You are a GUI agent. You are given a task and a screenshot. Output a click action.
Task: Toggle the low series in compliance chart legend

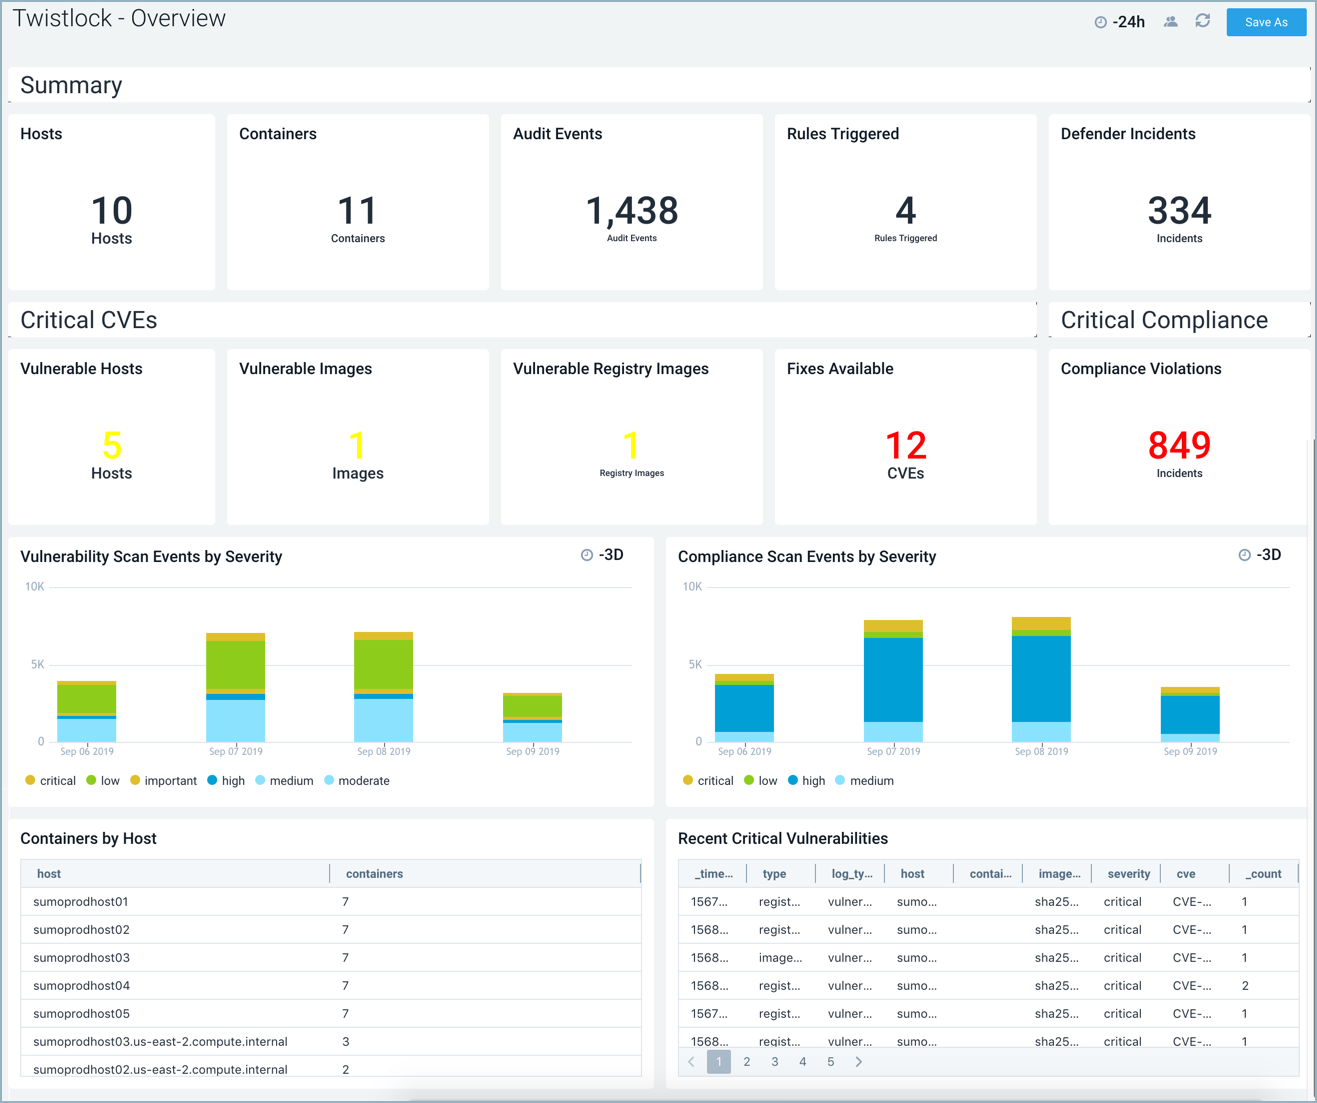[x=761, y=780]
